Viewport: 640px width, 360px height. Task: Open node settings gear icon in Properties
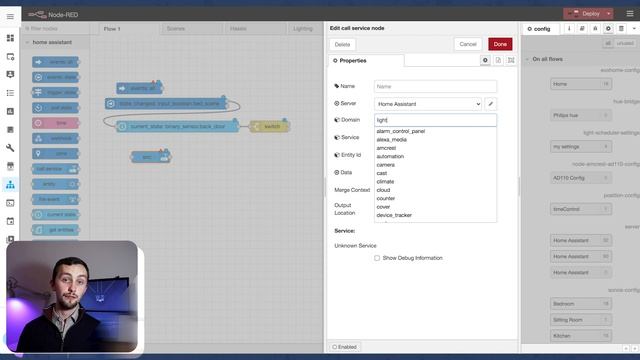tap(485, 60)
